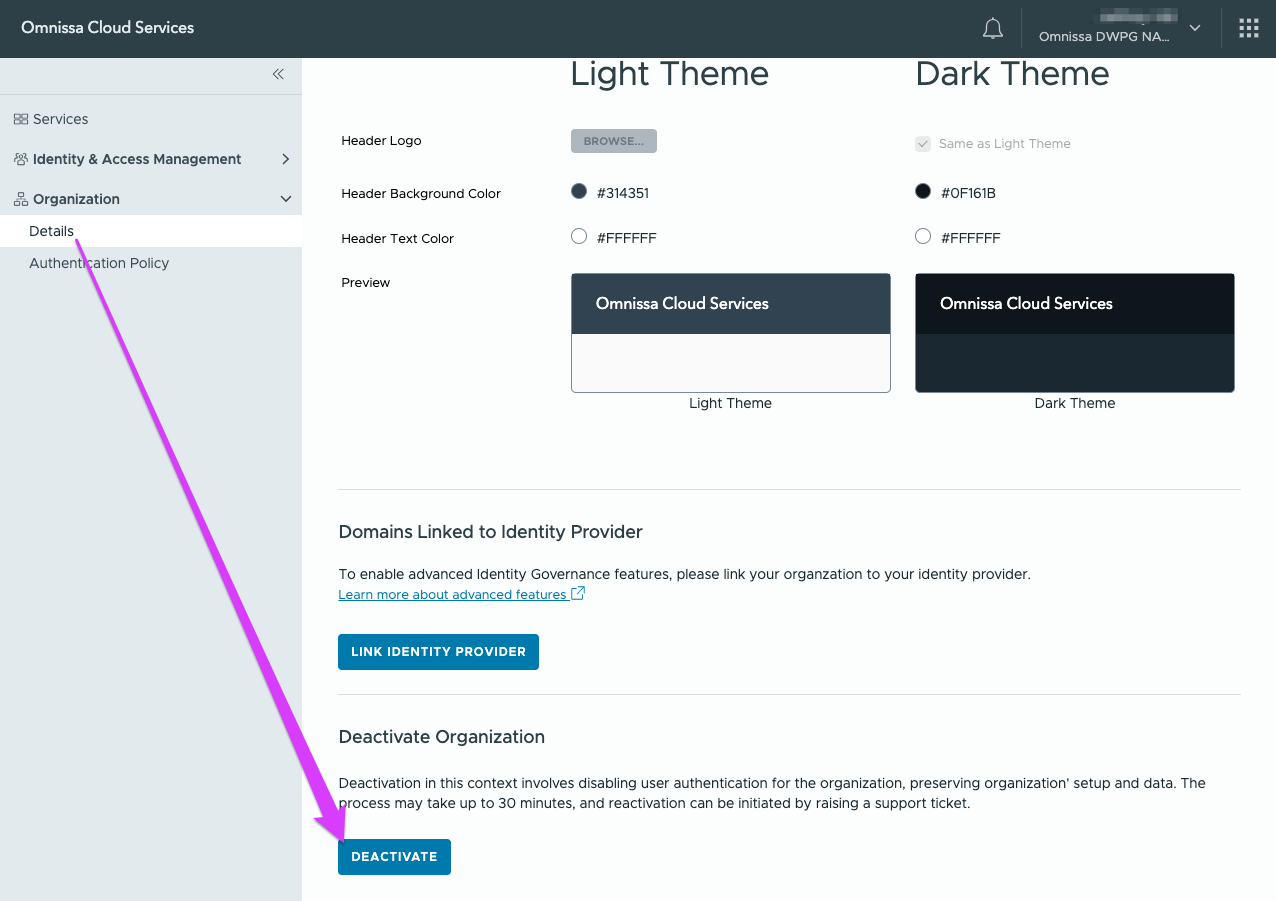Open the notifications bell icon
The image size is (1276, 901).
(992, 29)
